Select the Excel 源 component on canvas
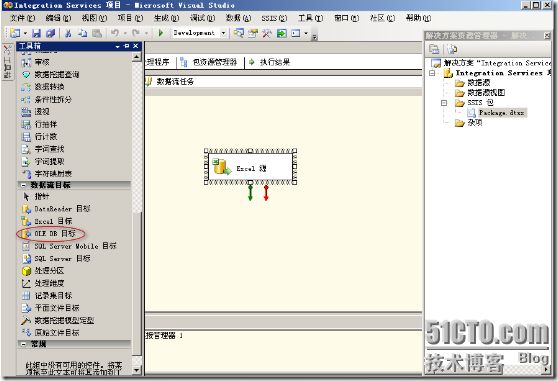The width and height of the screenshot is (558, 381). 251,167
